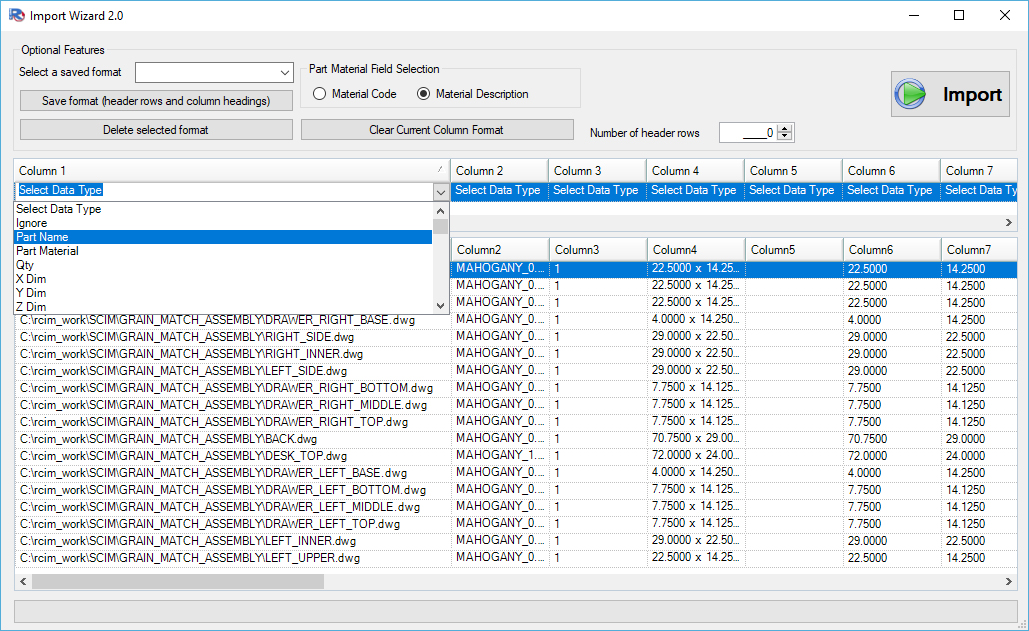The height and width of the screenshot is (631, 1029).
Task: Pick Ignore in the data type list
Action: point(32,223)
